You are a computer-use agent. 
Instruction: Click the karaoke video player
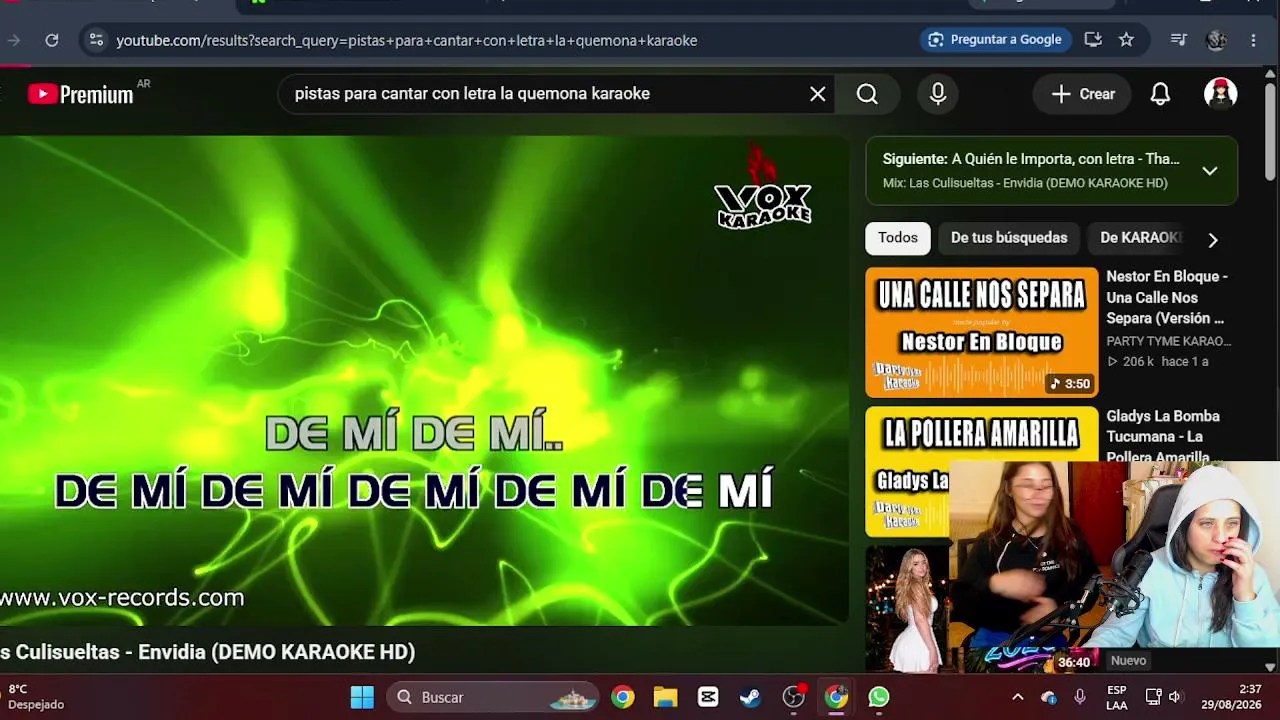point(422,380)
